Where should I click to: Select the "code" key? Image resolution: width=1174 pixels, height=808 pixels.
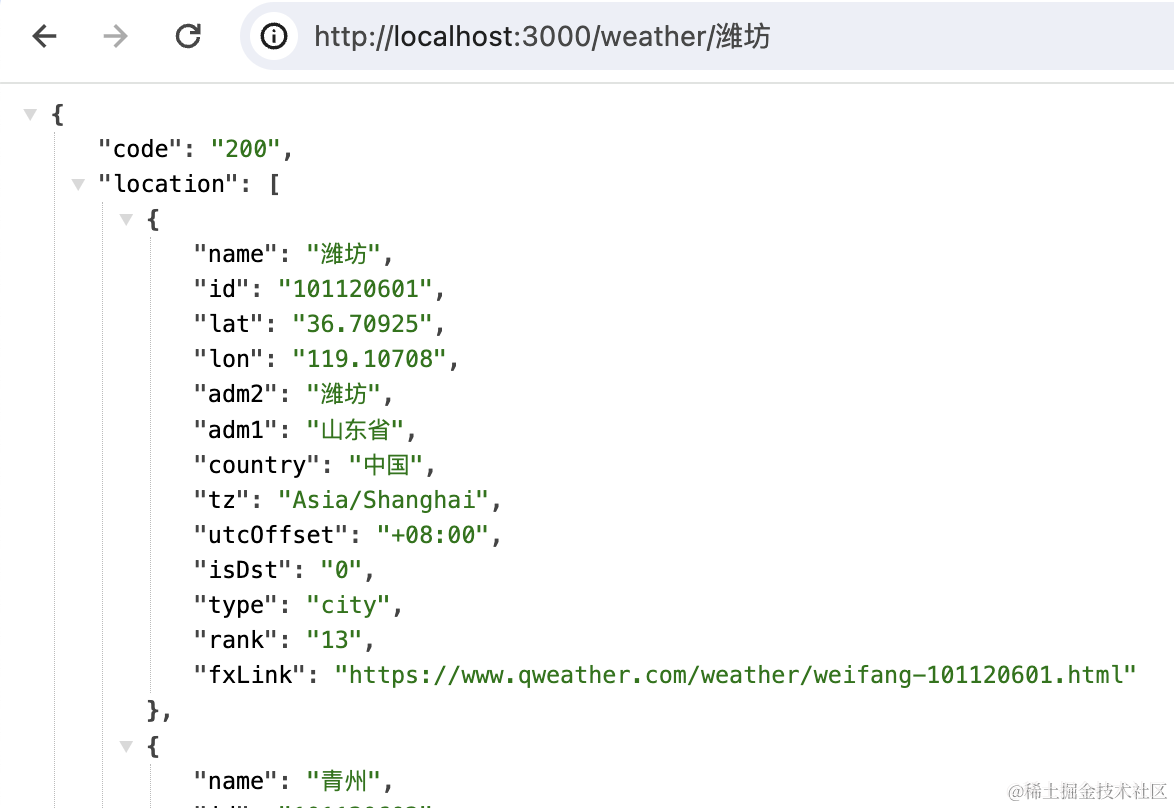[x=140, y=149]
